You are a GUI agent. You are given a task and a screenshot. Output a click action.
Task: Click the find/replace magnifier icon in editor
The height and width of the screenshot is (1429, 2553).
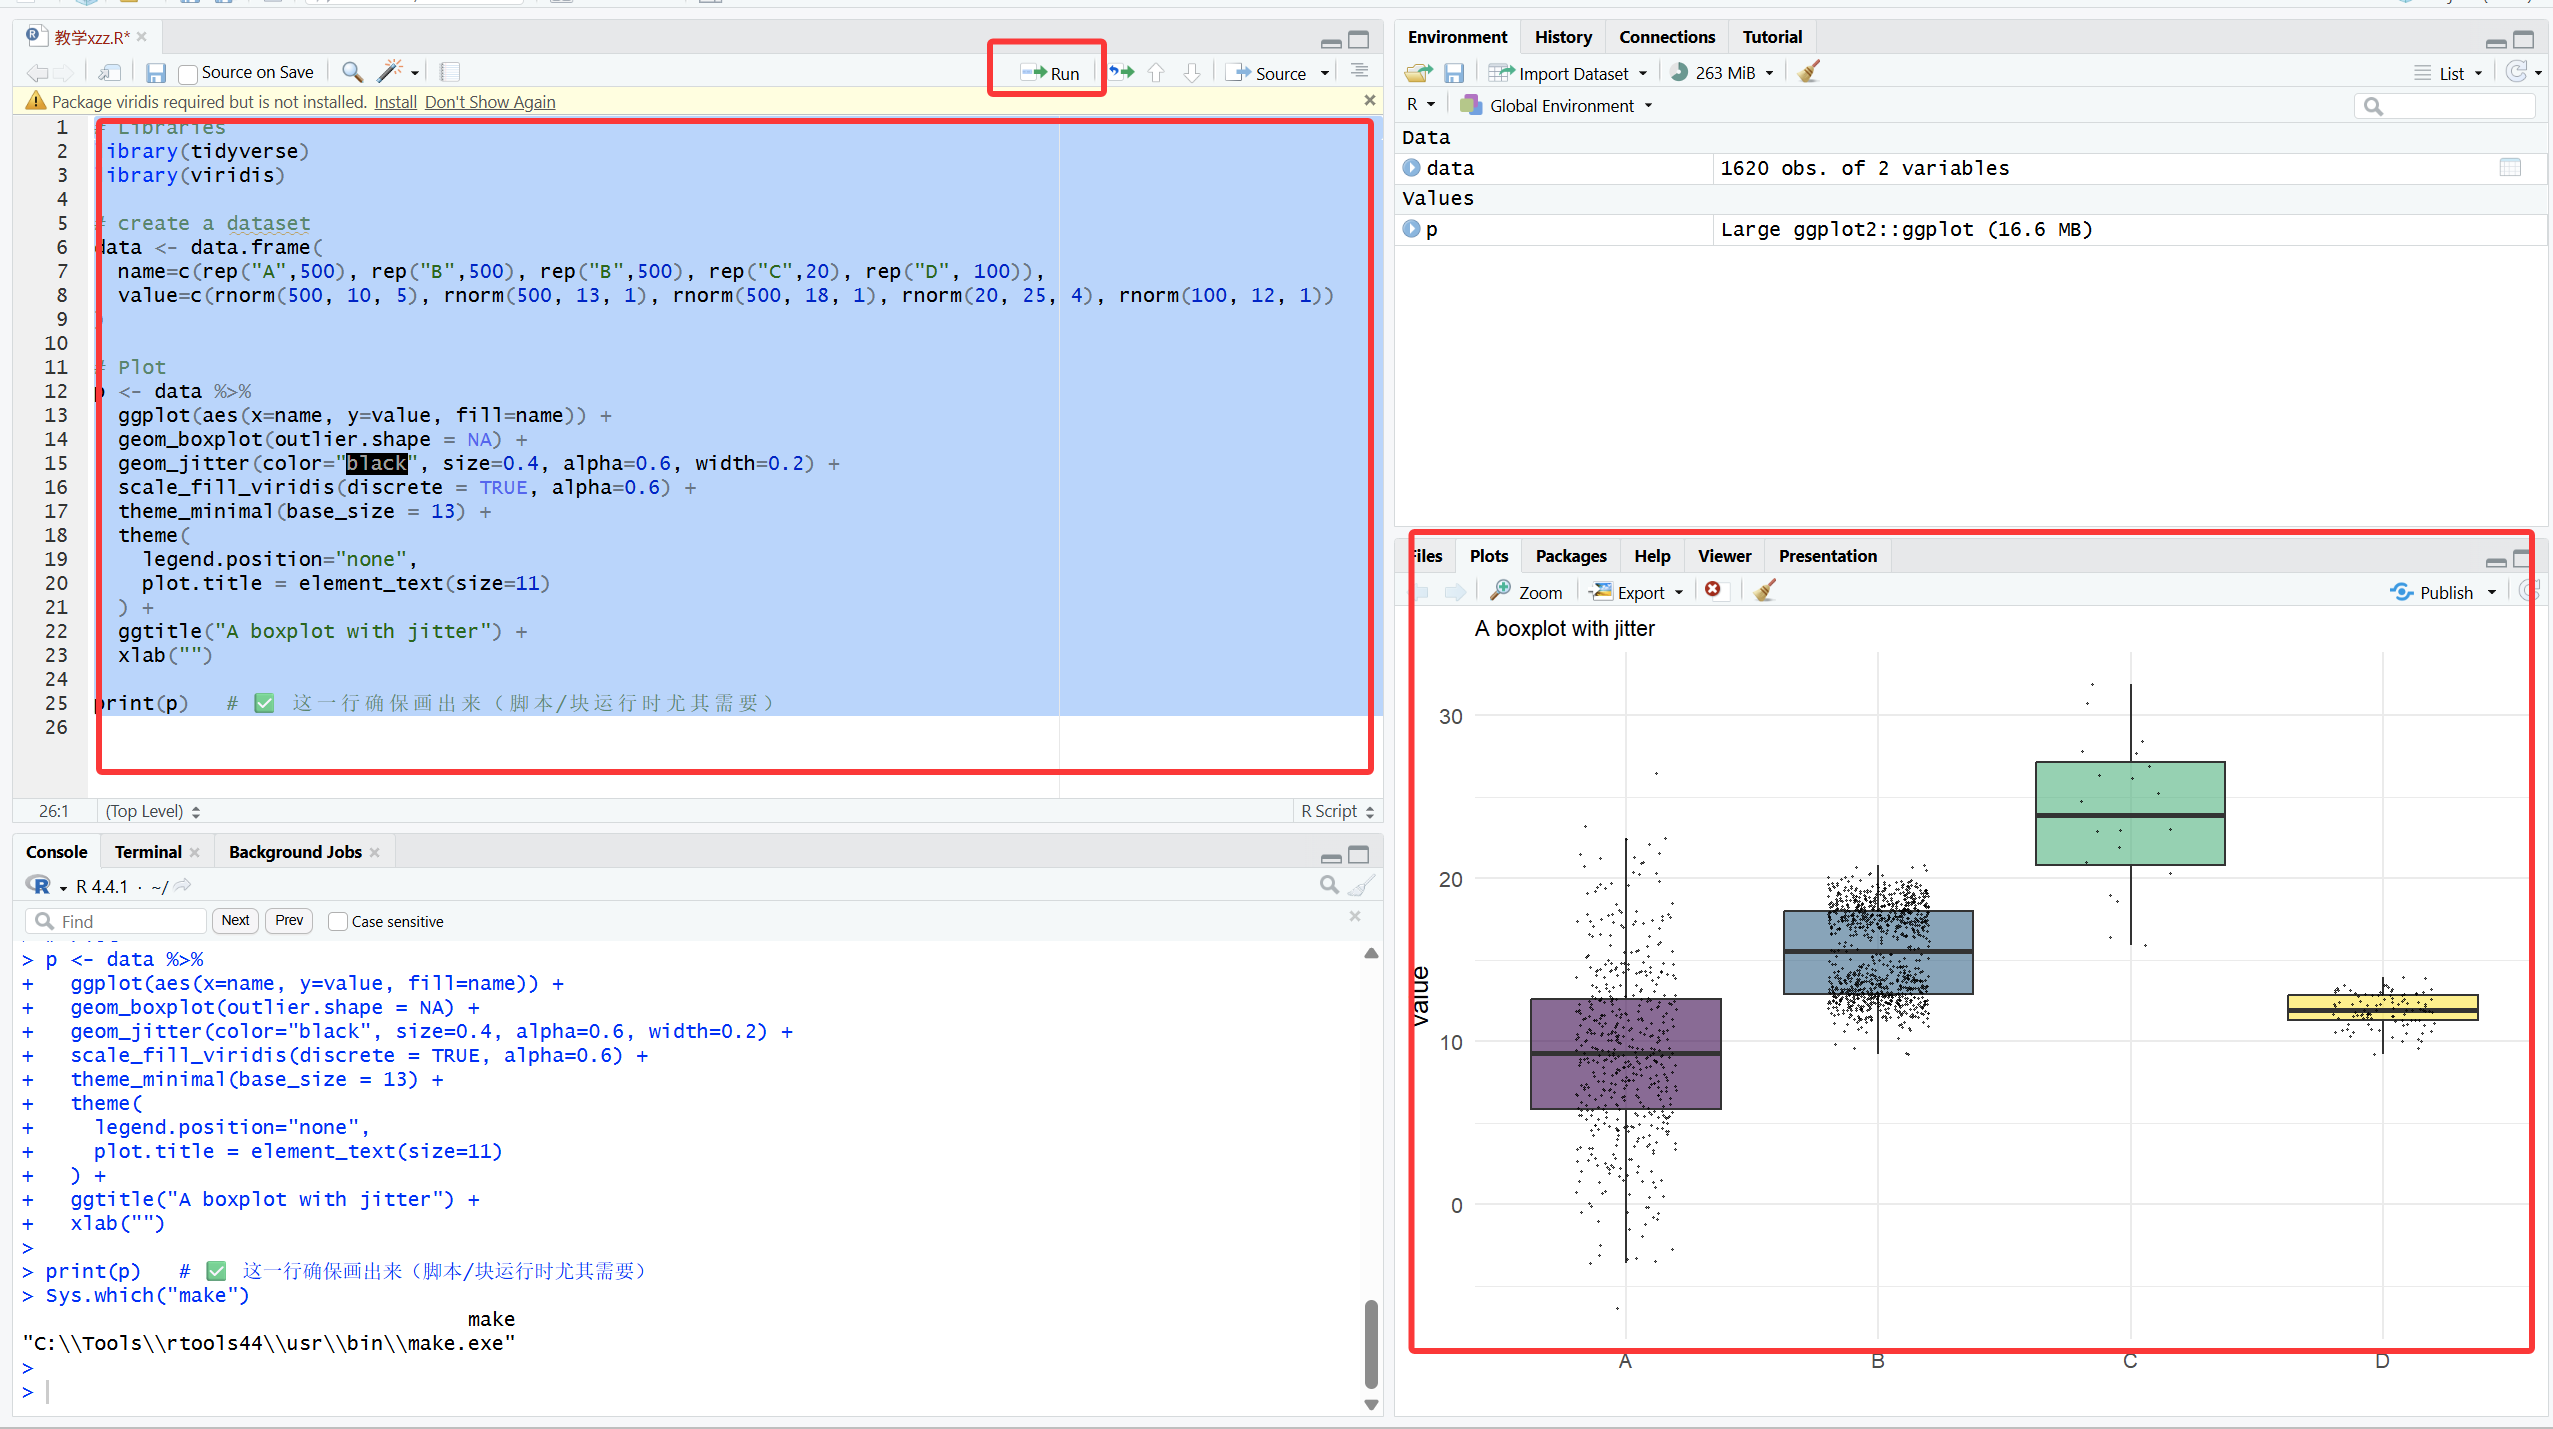click(352, 72)
